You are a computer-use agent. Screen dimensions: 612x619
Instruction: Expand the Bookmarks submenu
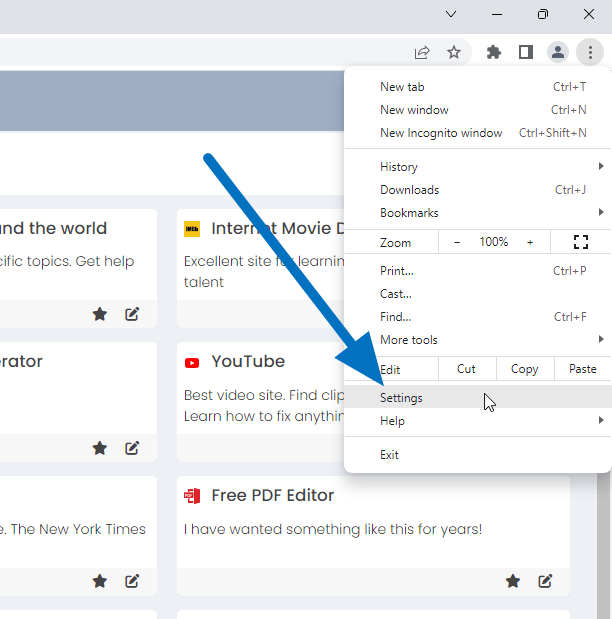[478, 213]
